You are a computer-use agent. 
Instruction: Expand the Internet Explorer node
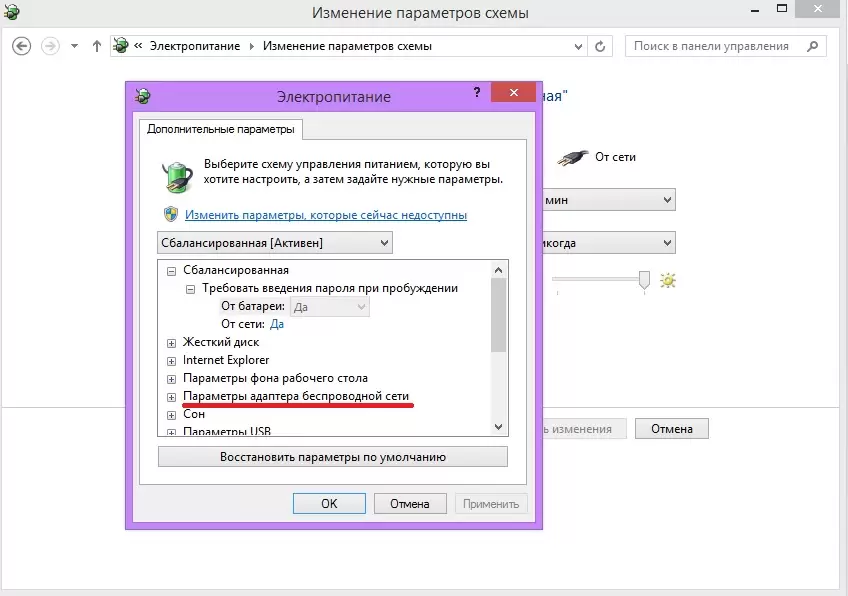click(171, 360)
